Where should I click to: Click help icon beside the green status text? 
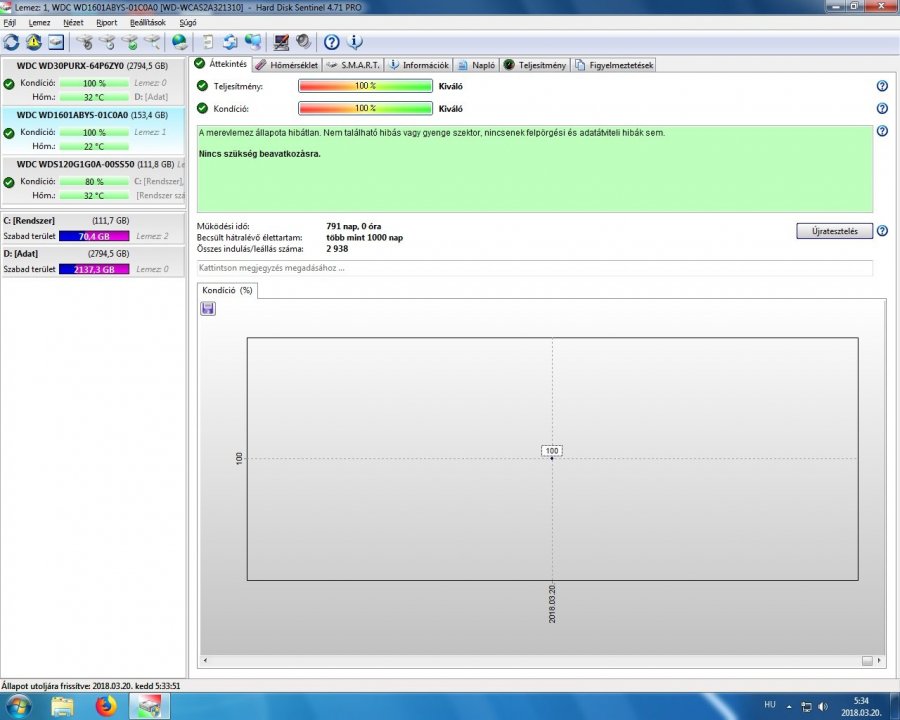(882, 131)
